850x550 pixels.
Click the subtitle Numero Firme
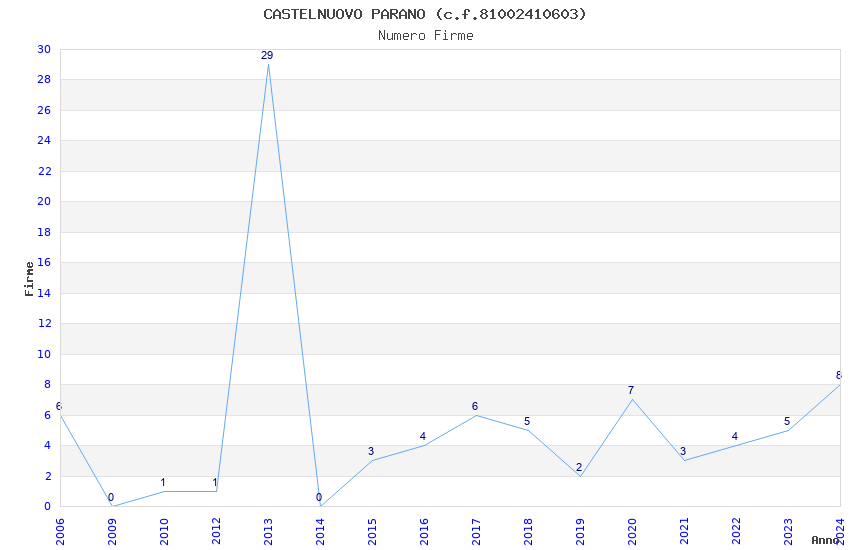tap(426, 36)
